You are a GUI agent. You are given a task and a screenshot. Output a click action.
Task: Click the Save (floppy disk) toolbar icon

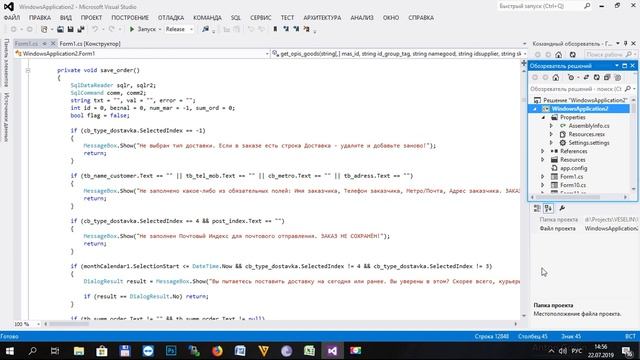(x=71, y=29)
